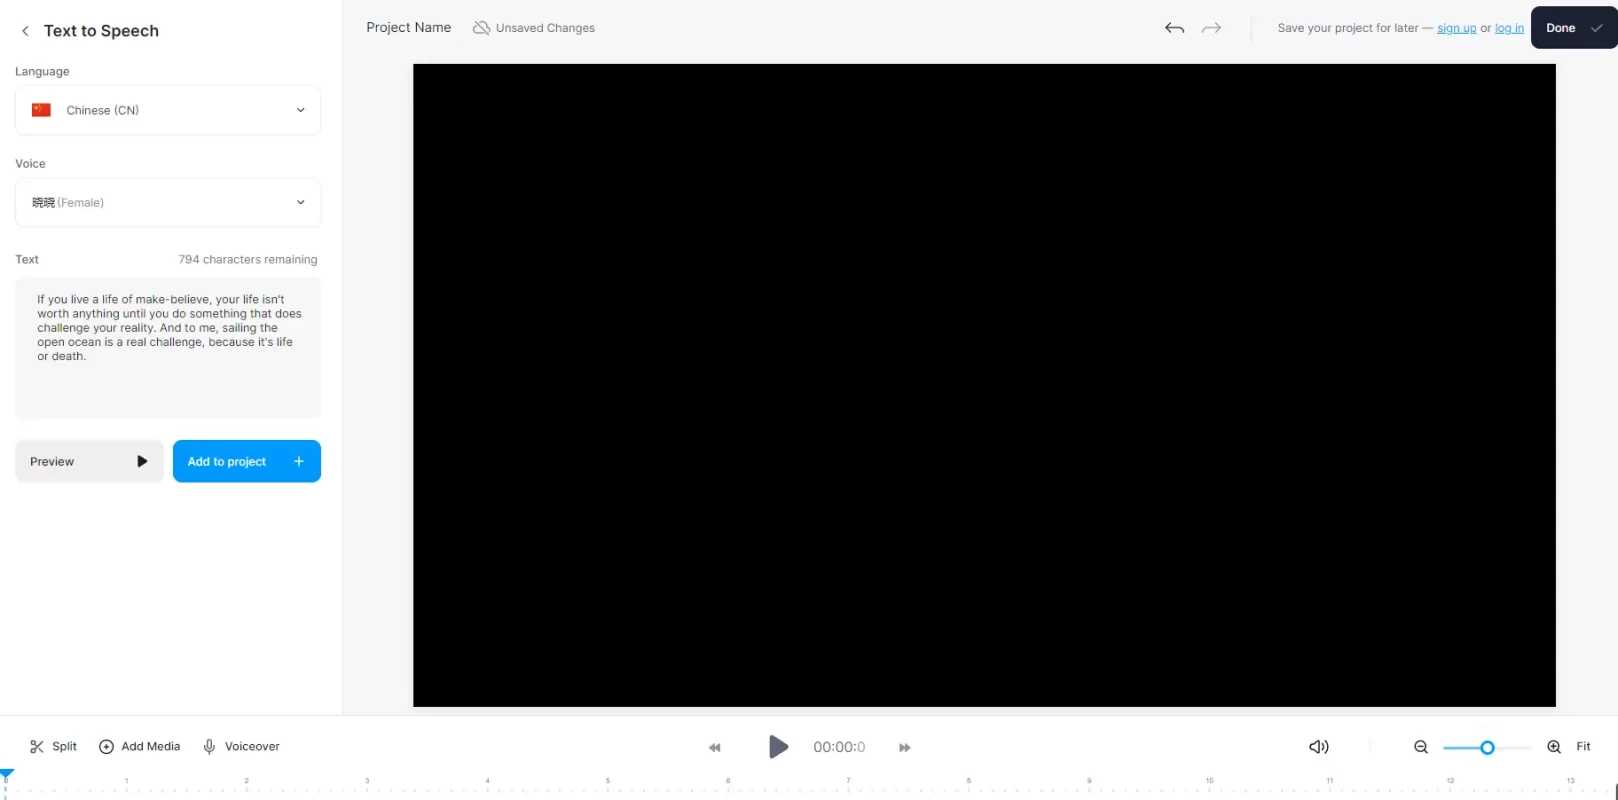This screenshot has width=1618, height=800.
Task: Play the video
Action: tap(778, 746)
